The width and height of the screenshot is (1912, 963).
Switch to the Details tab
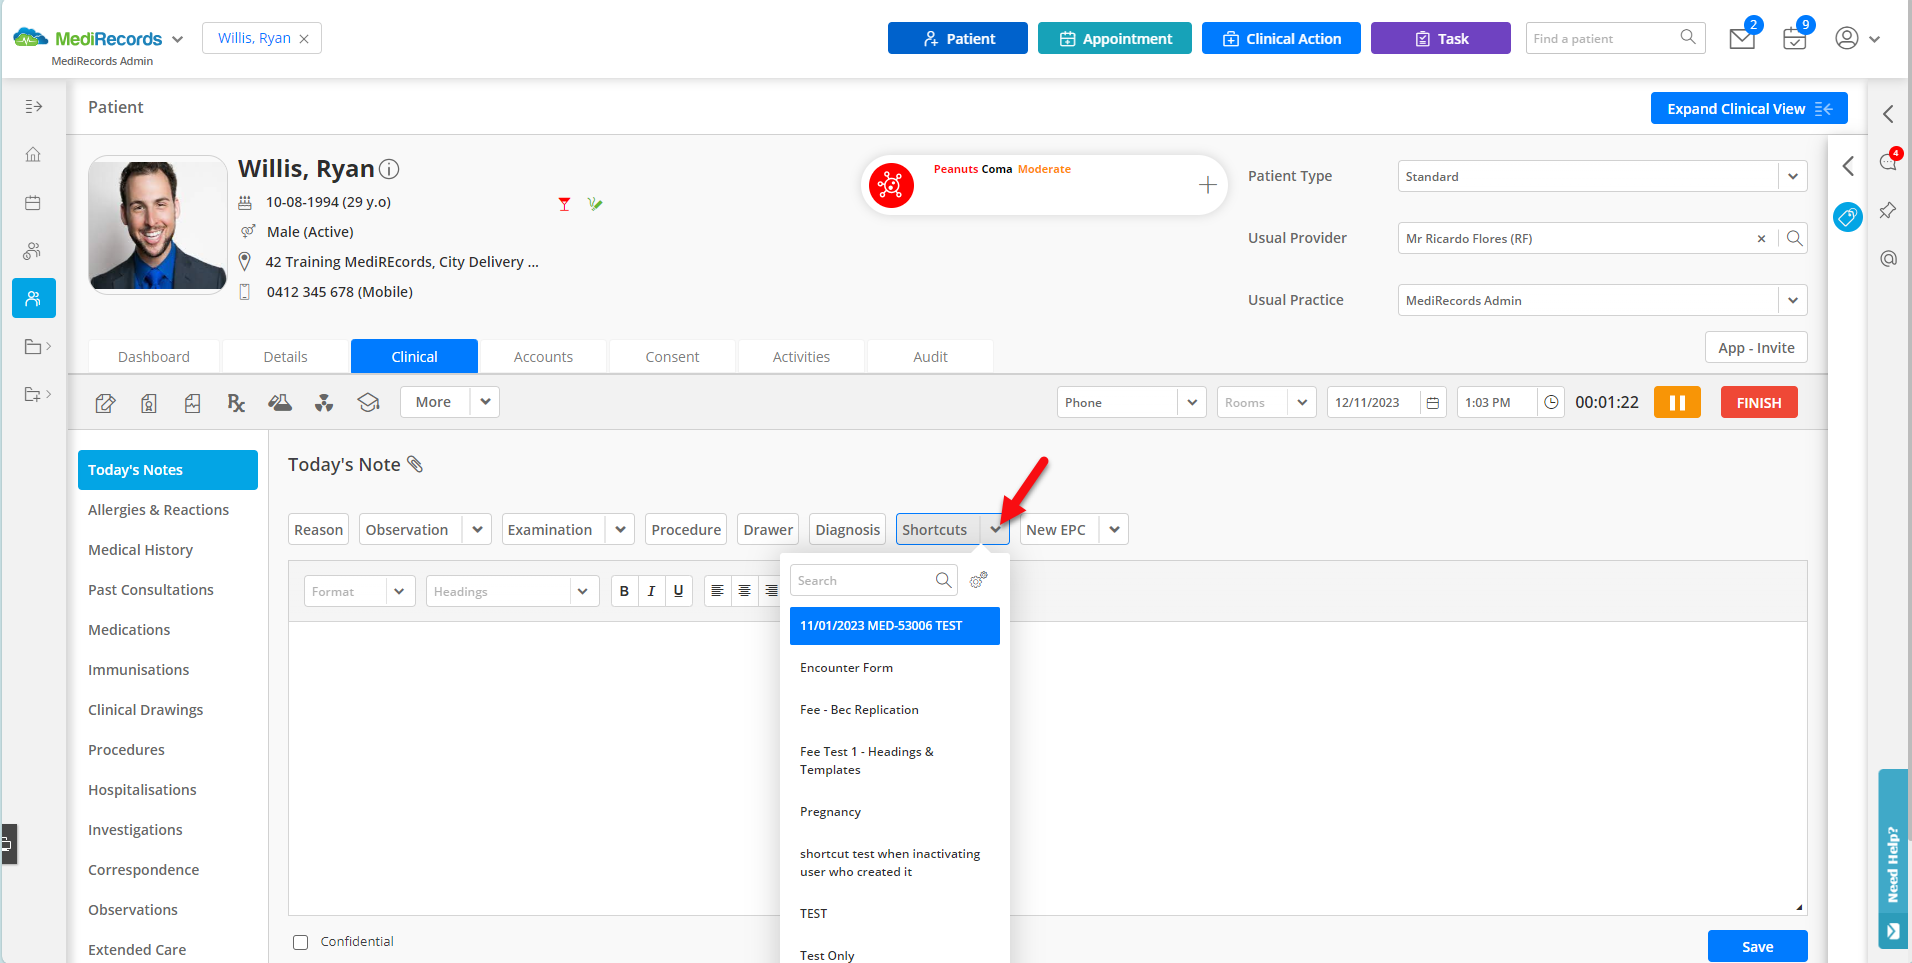tap(285, 357)
